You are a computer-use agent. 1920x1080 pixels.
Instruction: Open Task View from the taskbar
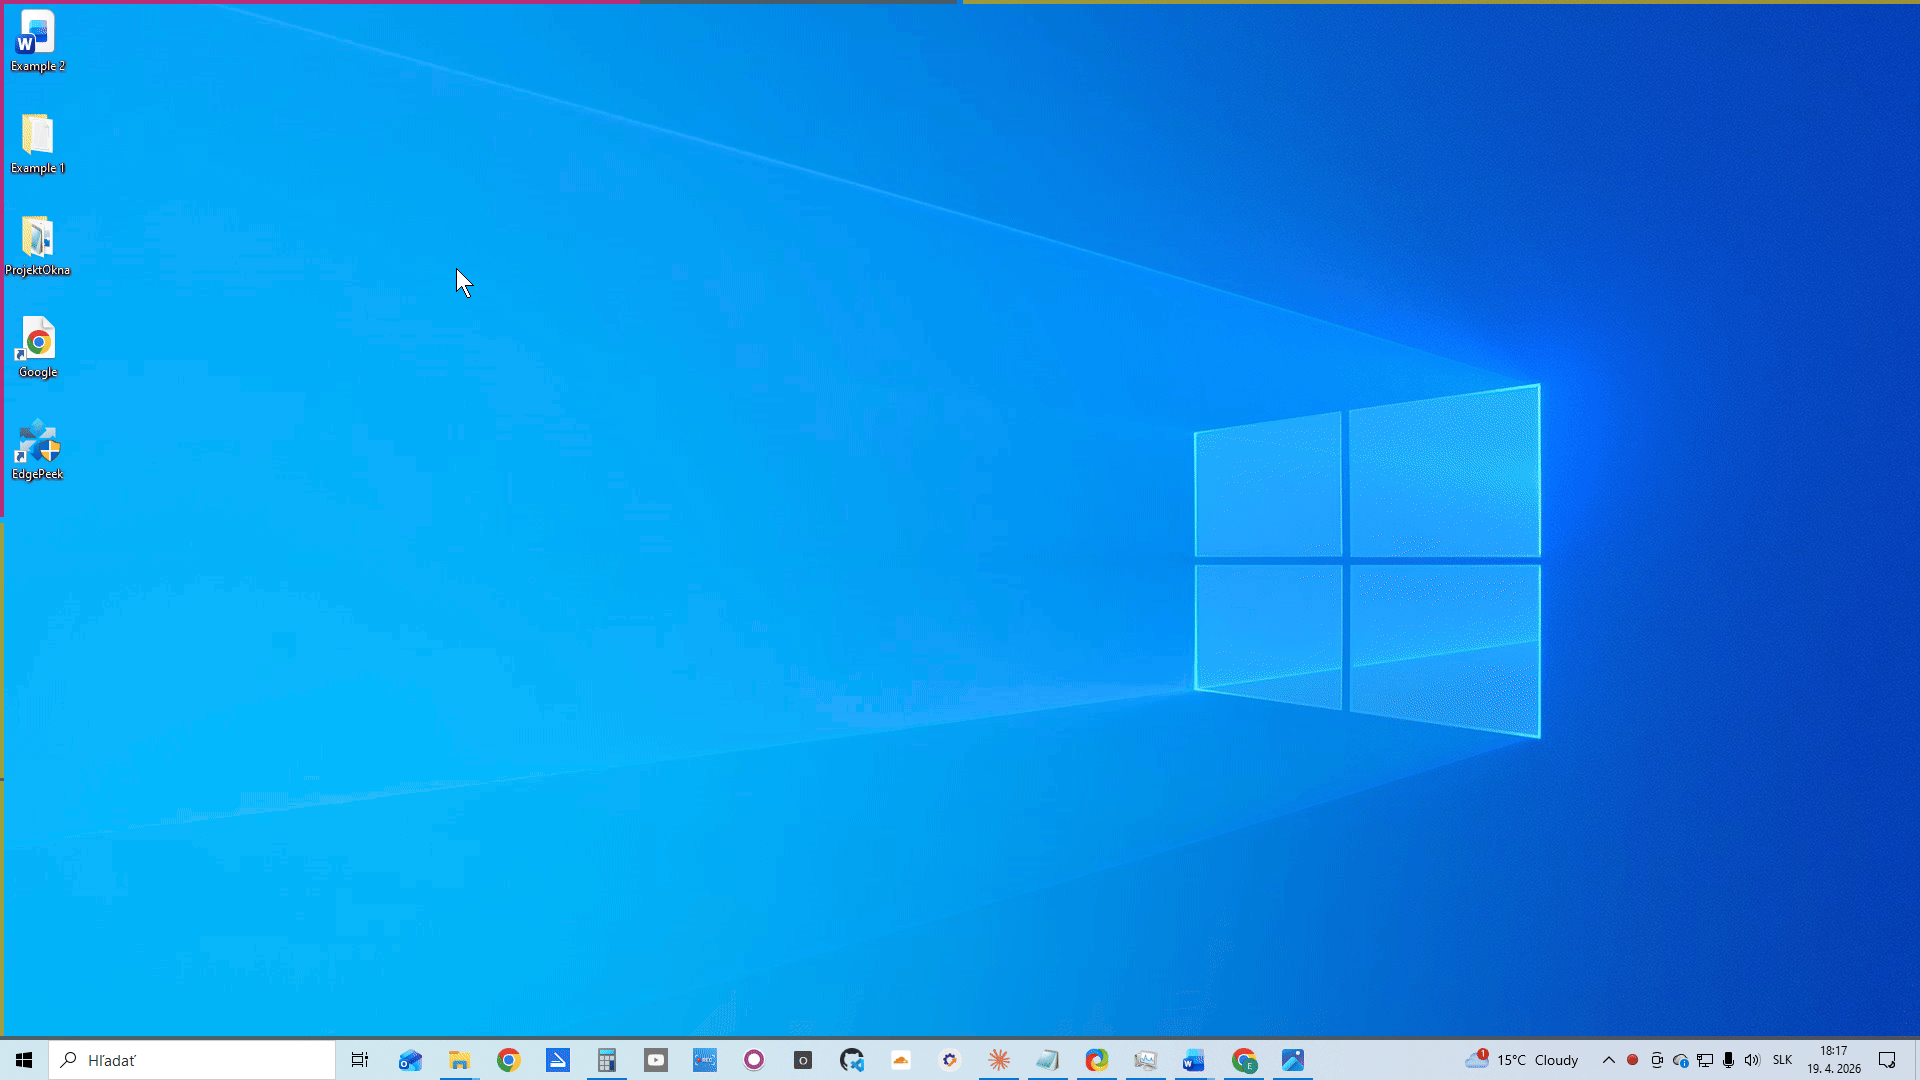[x=360, y=1060]
